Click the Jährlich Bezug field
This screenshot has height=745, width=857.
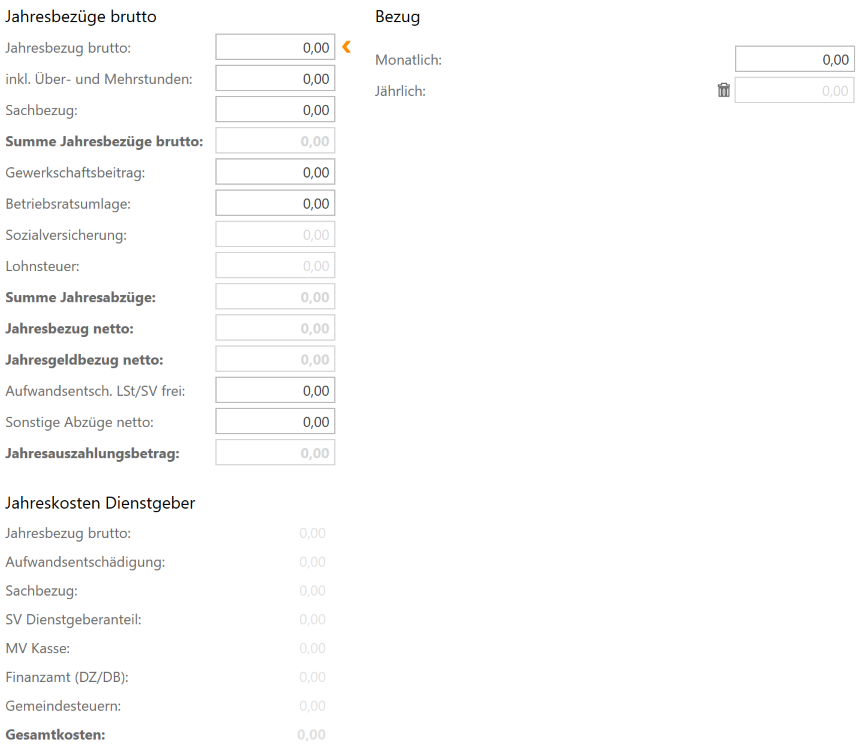tap(794, 91)
